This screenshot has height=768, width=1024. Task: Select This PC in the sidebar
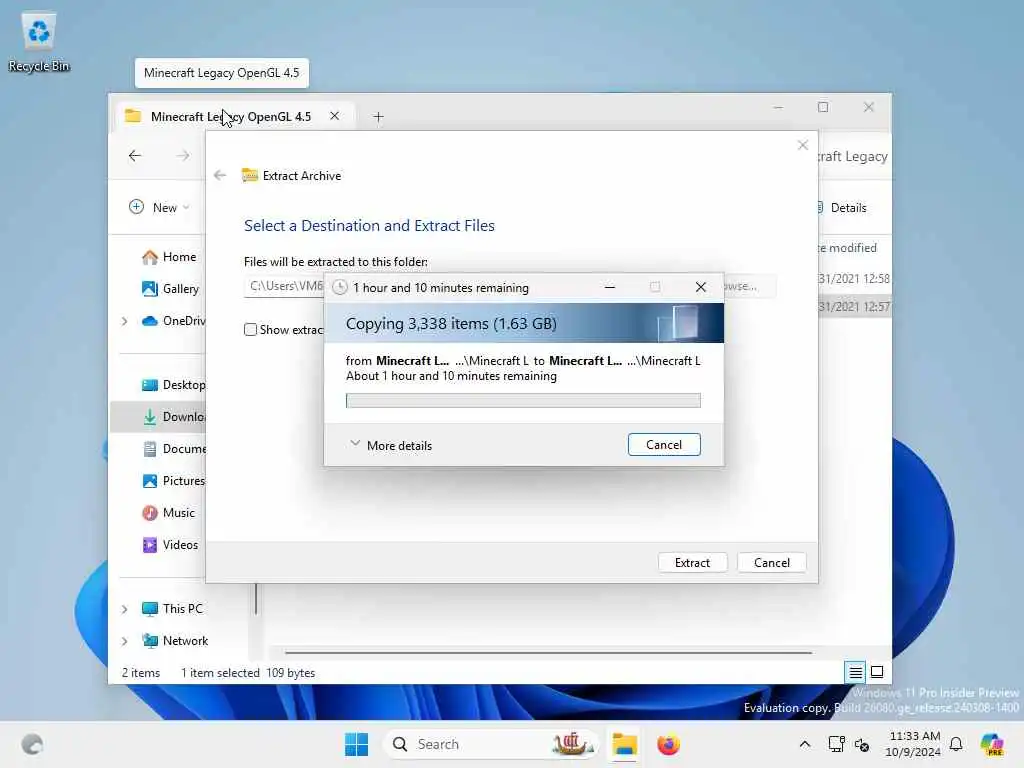click(172, 609)
